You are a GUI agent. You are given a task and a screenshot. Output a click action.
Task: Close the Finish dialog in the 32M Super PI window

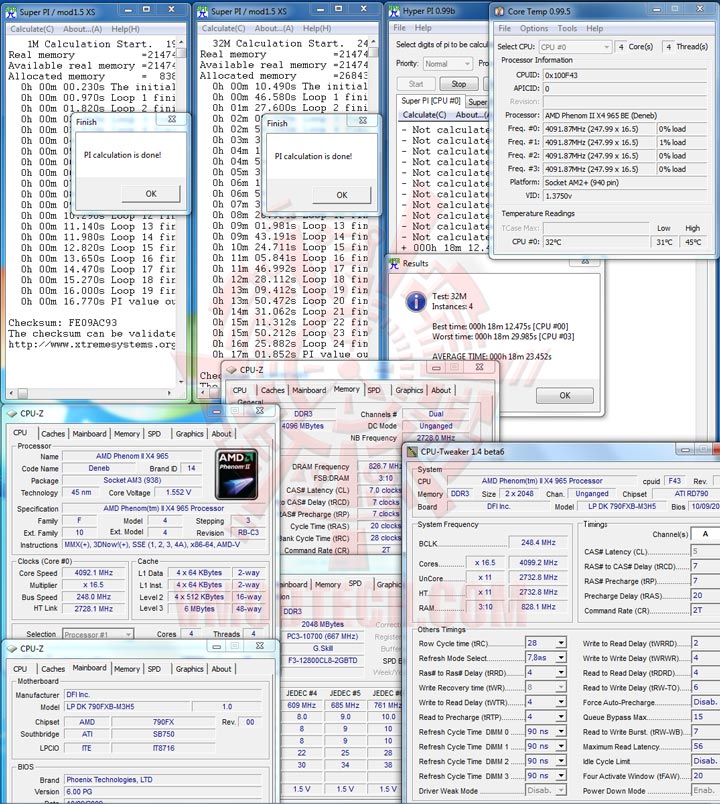point(363,120)
